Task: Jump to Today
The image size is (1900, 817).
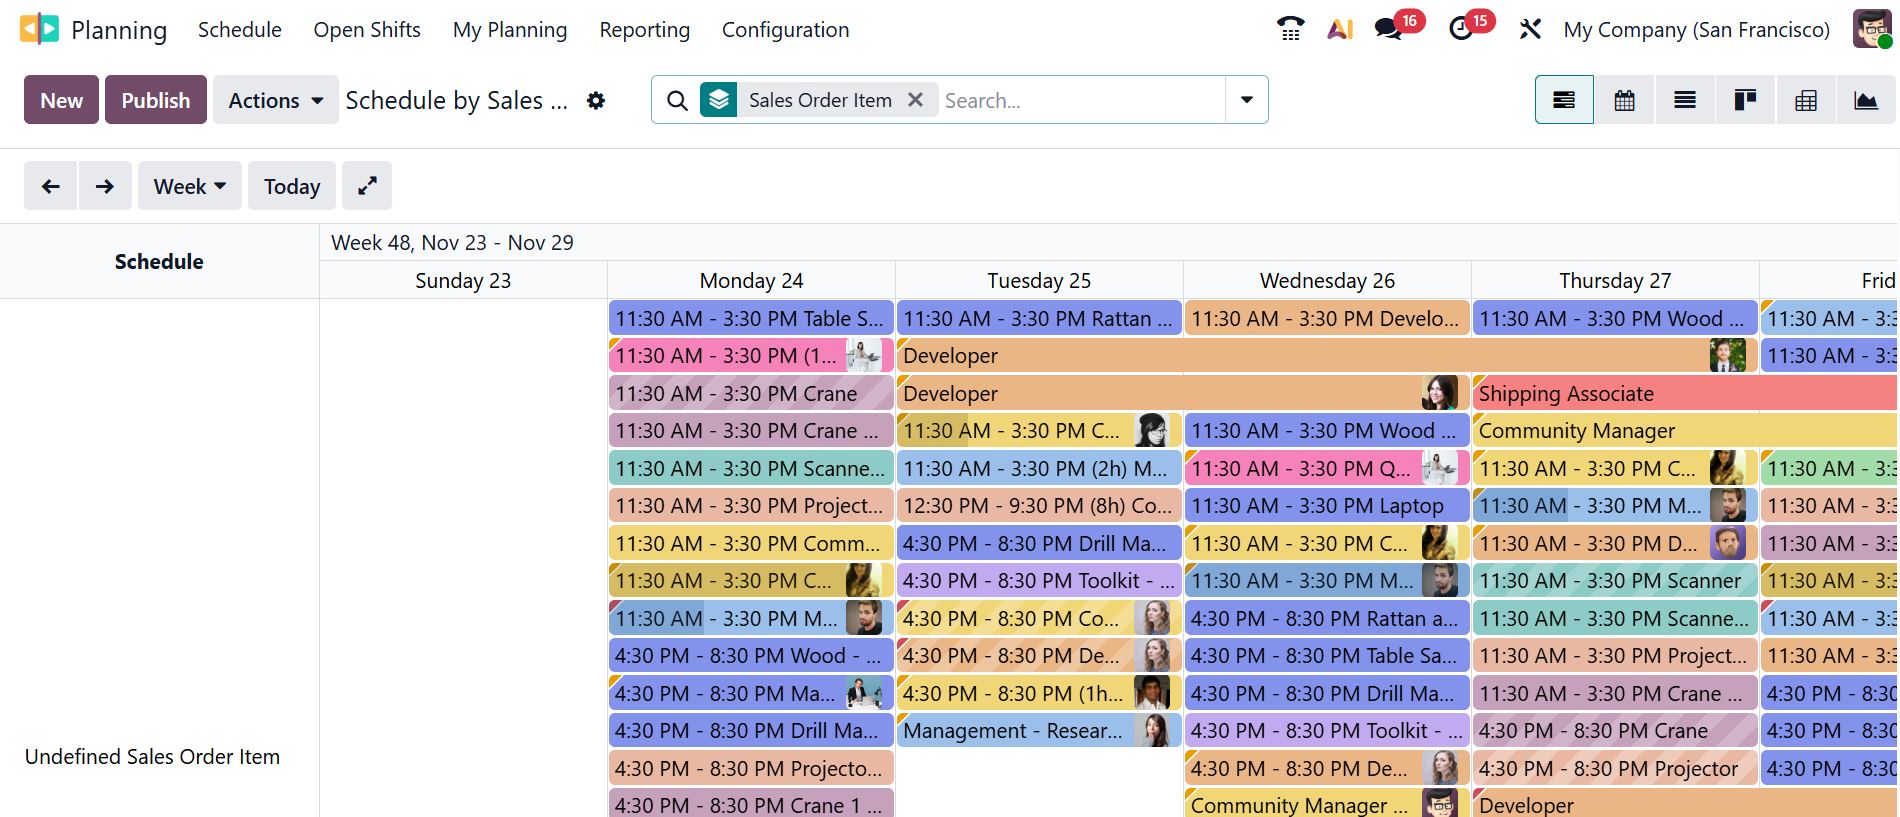Action: click(x=292, y=186)
